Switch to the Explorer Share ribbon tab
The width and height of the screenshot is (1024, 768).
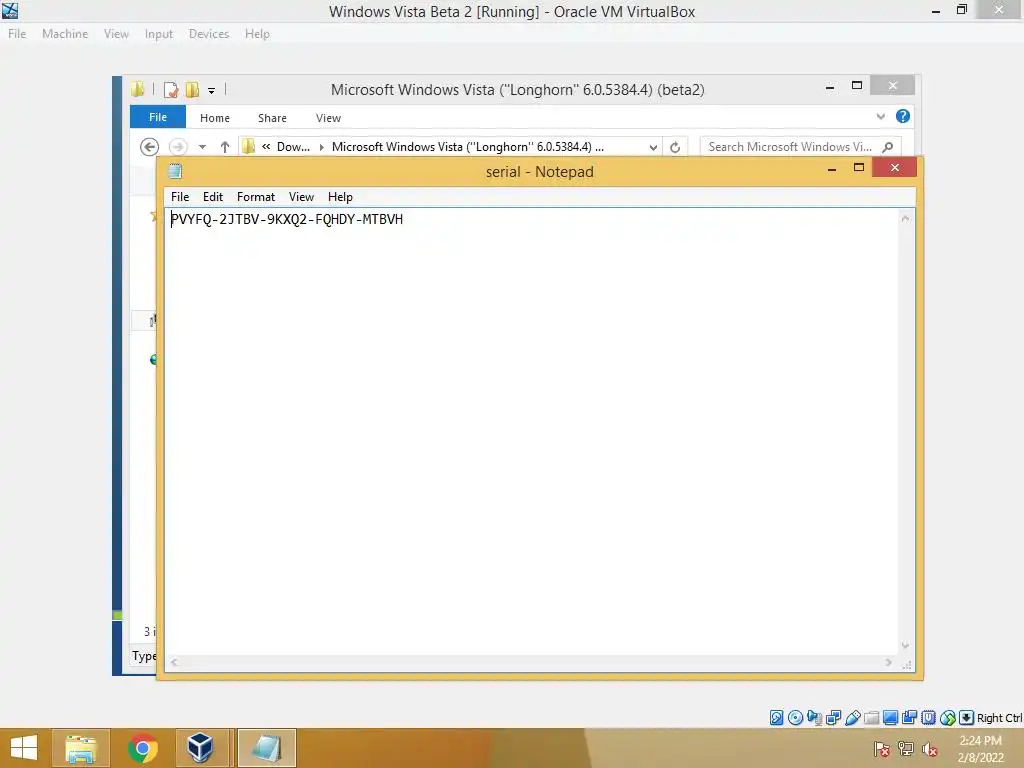pos(272,118)
